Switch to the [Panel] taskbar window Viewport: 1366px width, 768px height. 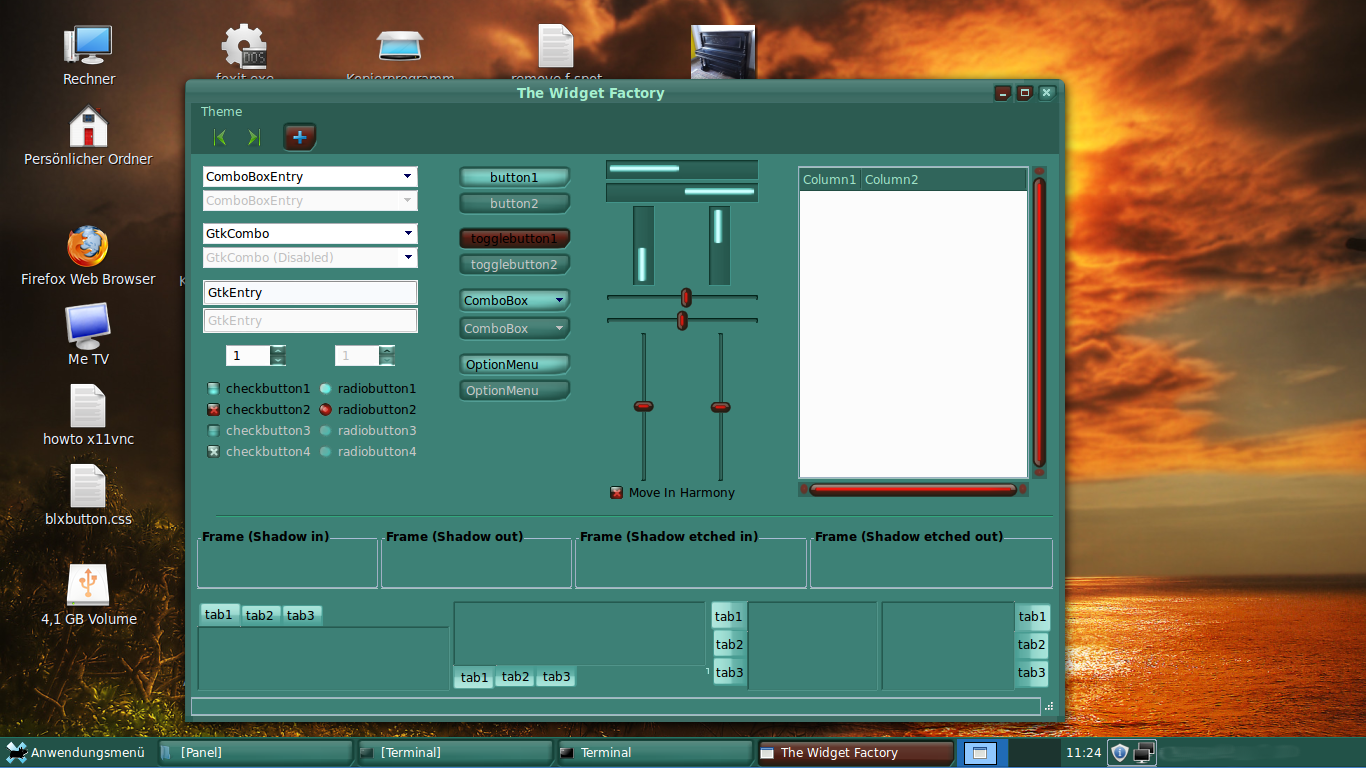coord(255,752)
